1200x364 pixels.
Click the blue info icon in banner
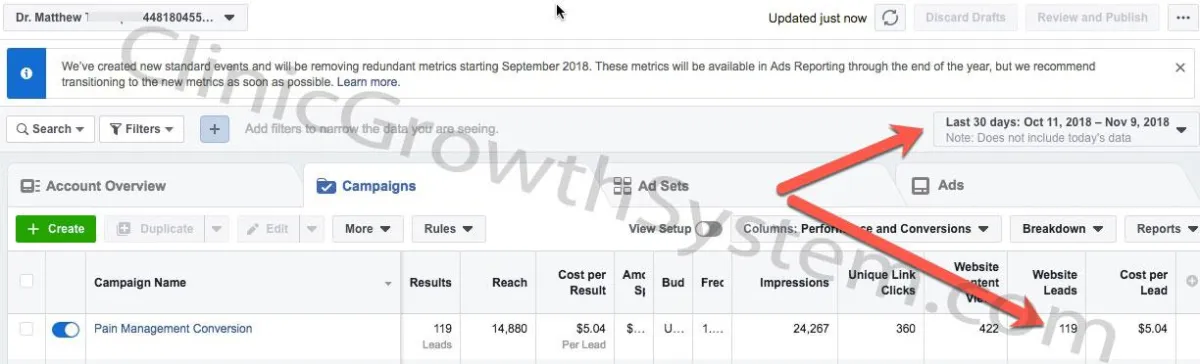pos(27,74)
